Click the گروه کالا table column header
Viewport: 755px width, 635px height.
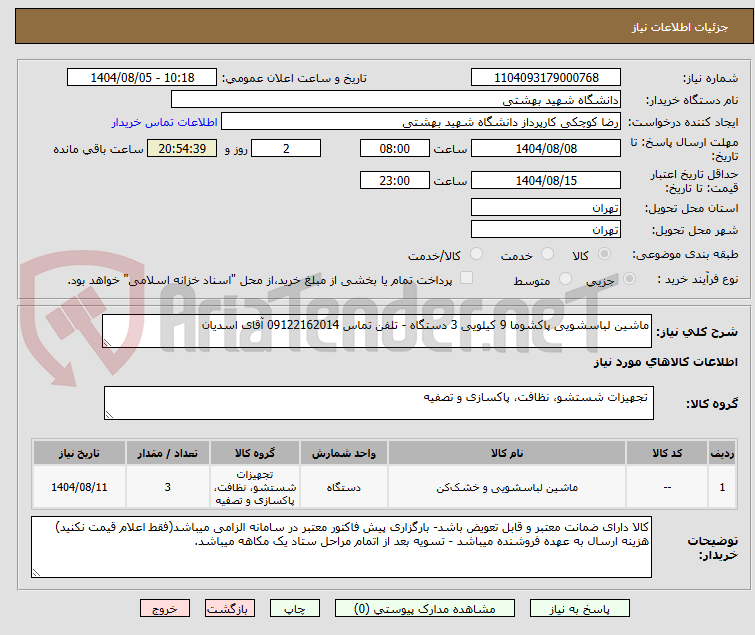(255, 453)
